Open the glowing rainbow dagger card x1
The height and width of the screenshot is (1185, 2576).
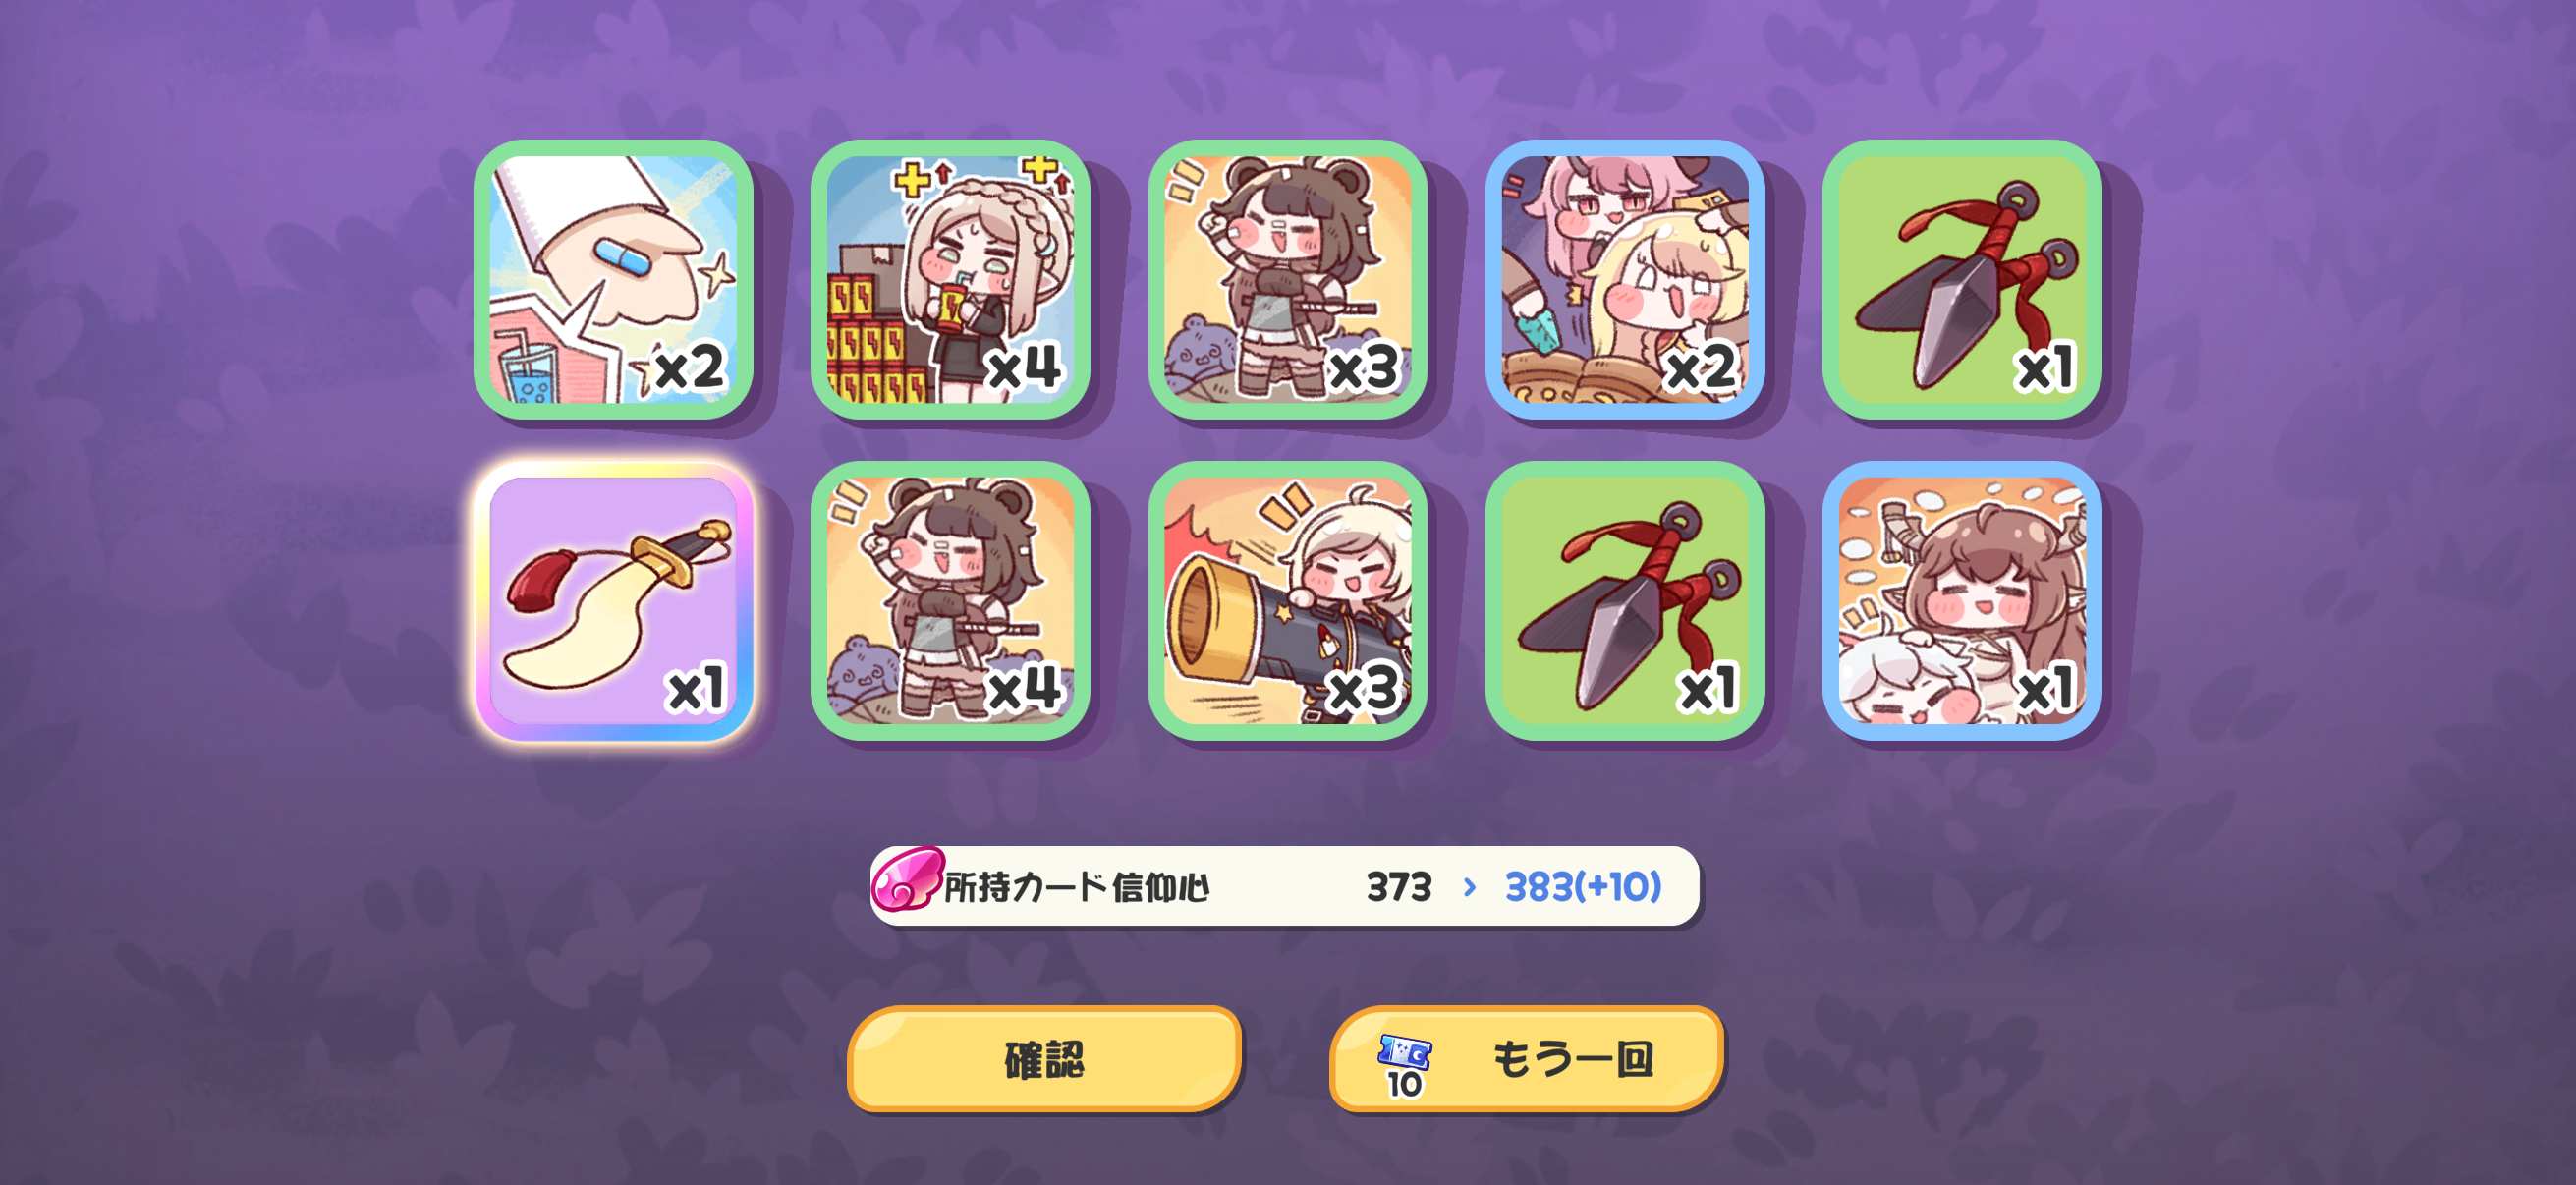[x=613, y=601]
